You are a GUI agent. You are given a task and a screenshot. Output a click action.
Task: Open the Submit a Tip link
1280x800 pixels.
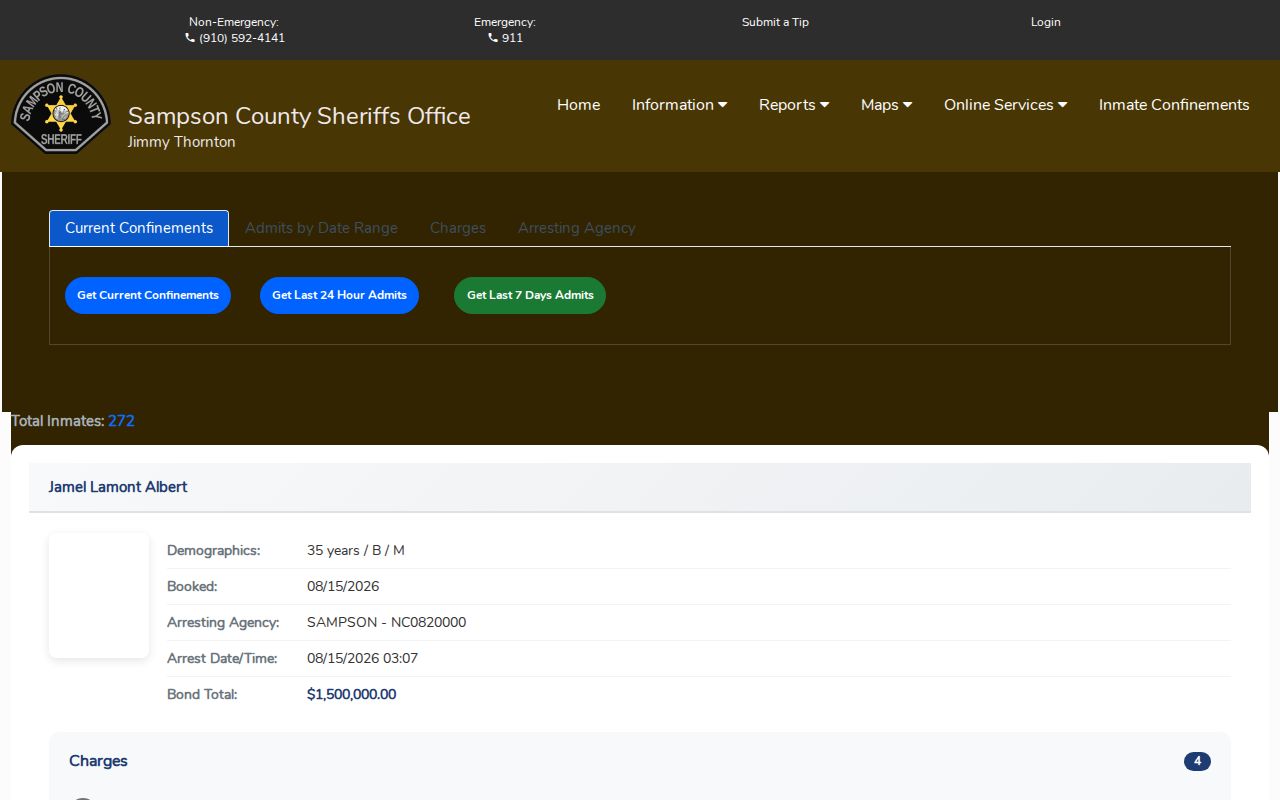[775, 22]
